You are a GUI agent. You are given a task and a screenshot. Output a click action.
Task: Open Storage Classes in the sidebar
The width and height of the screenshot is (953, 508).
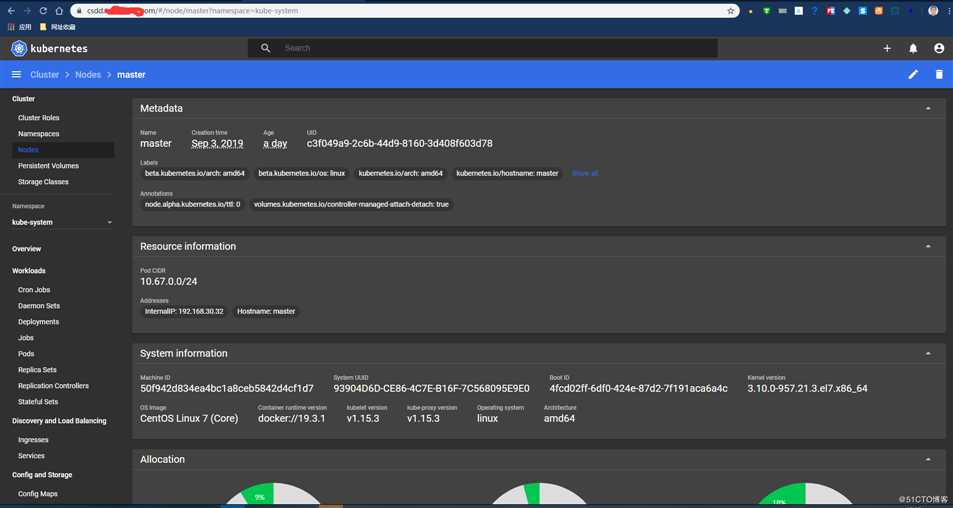click(43, 182)
